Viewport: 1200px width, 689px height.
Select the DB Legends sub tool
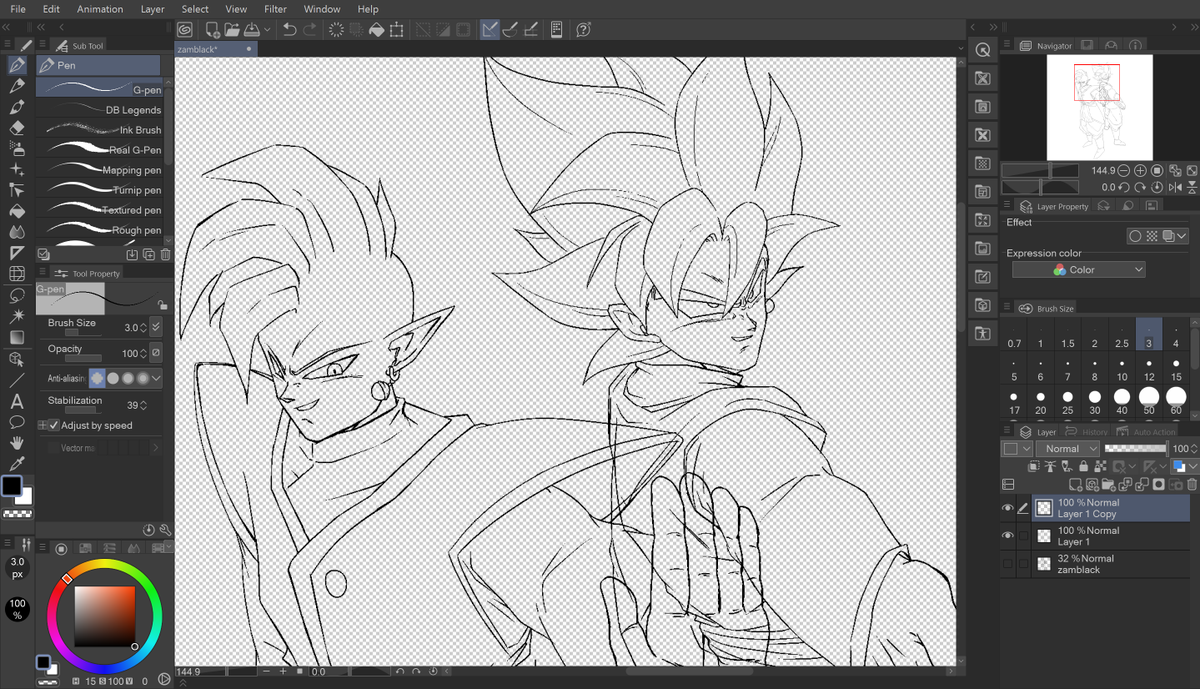point(99,110)
